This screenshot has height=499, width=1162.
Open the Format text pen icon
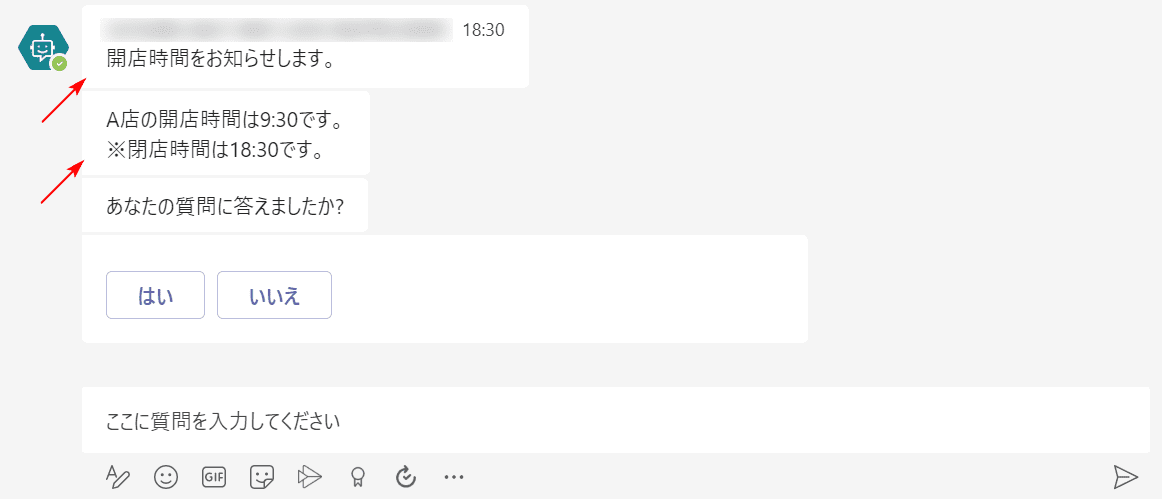coord(118,477)
